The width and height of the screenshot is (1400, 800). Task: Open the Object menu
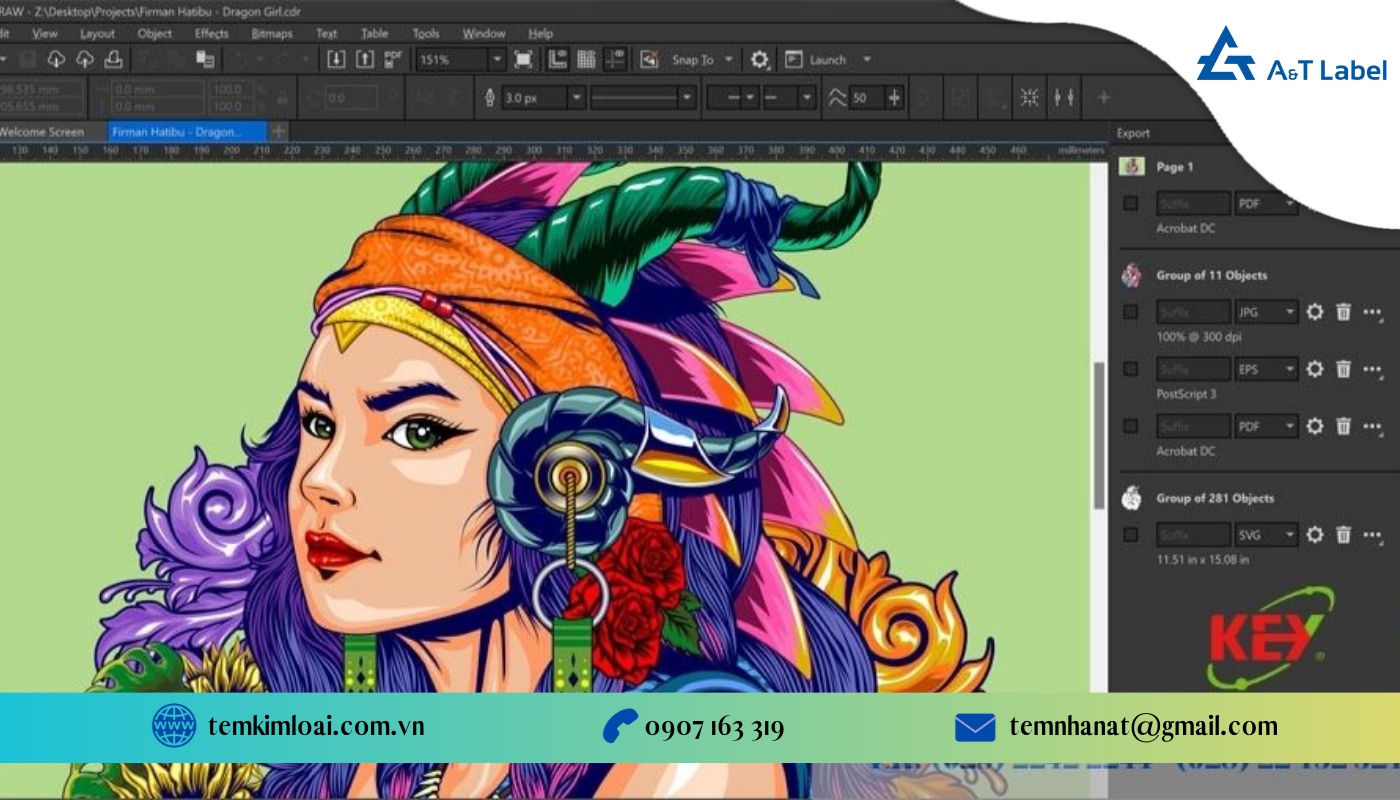click(154, 33)
